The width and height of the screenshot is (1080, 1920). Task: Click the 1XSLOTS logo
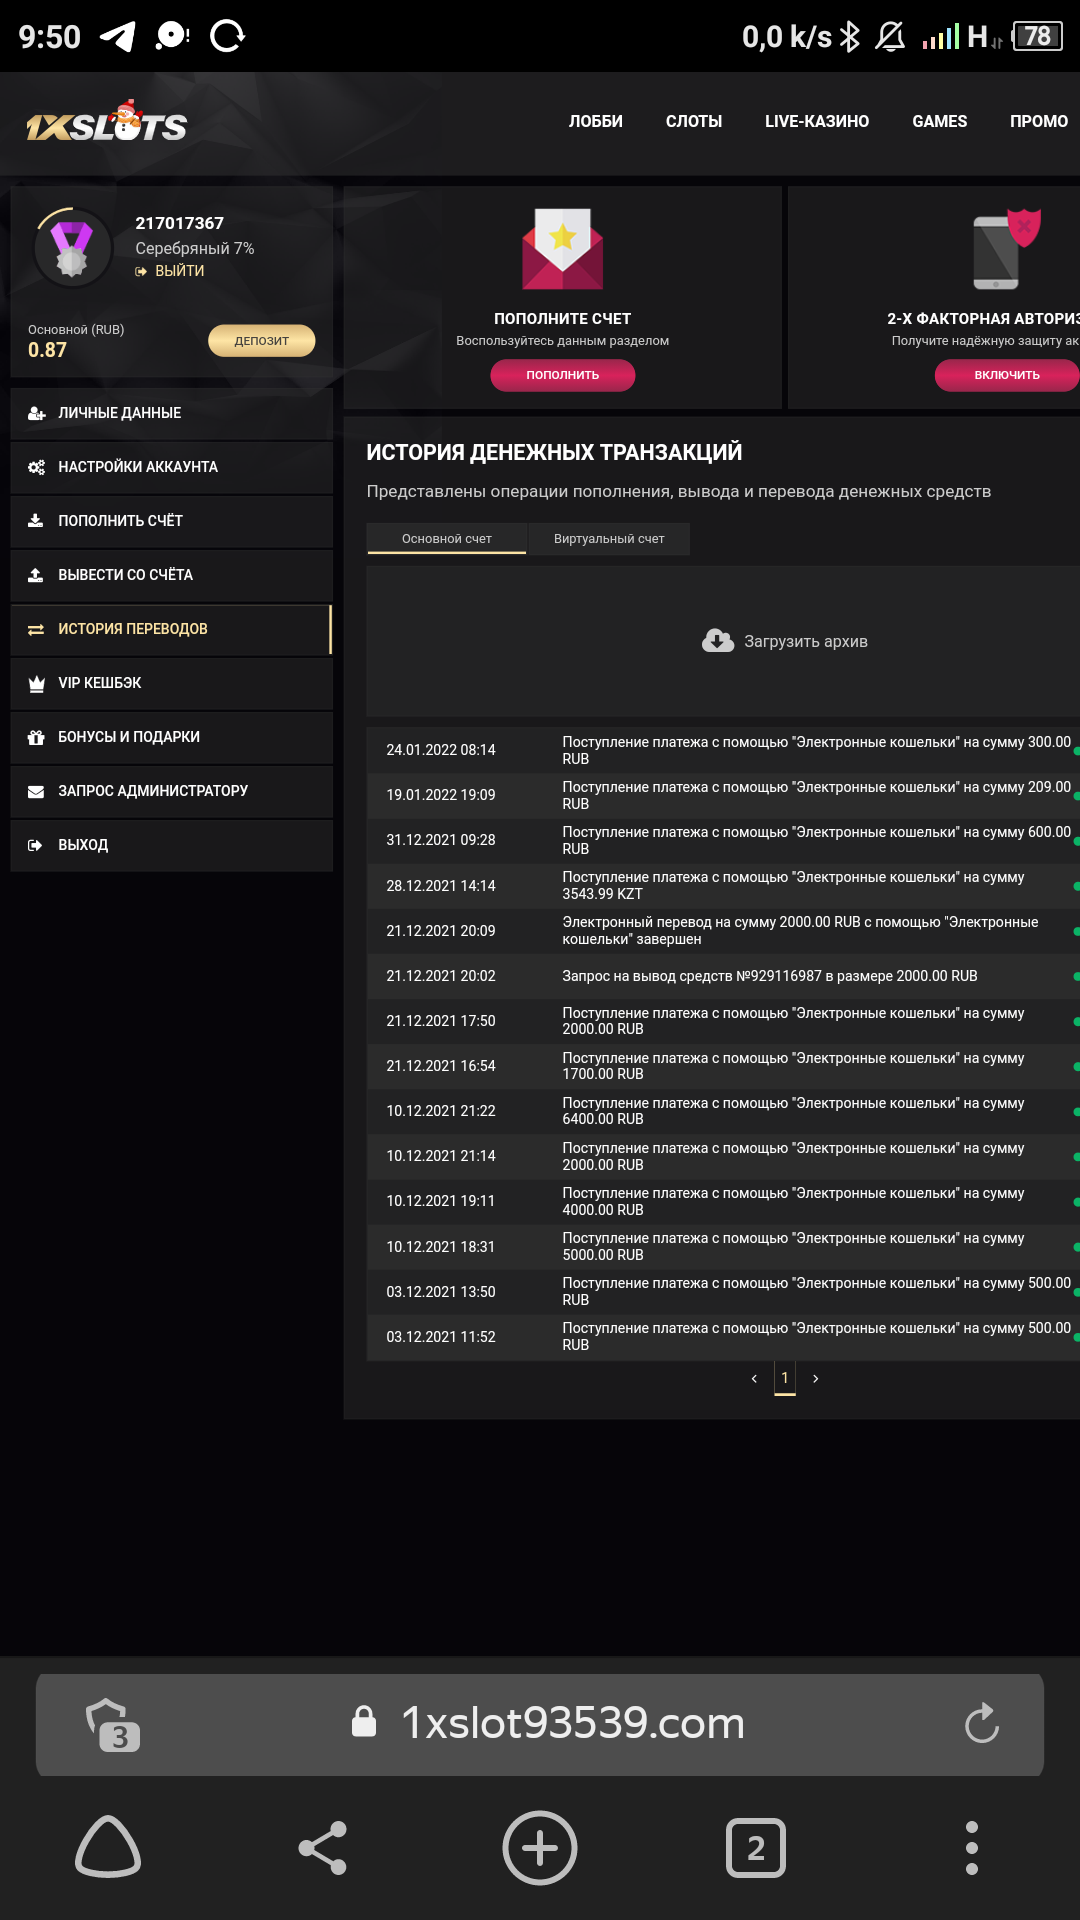pyautogui.click(x=106, y=124)
